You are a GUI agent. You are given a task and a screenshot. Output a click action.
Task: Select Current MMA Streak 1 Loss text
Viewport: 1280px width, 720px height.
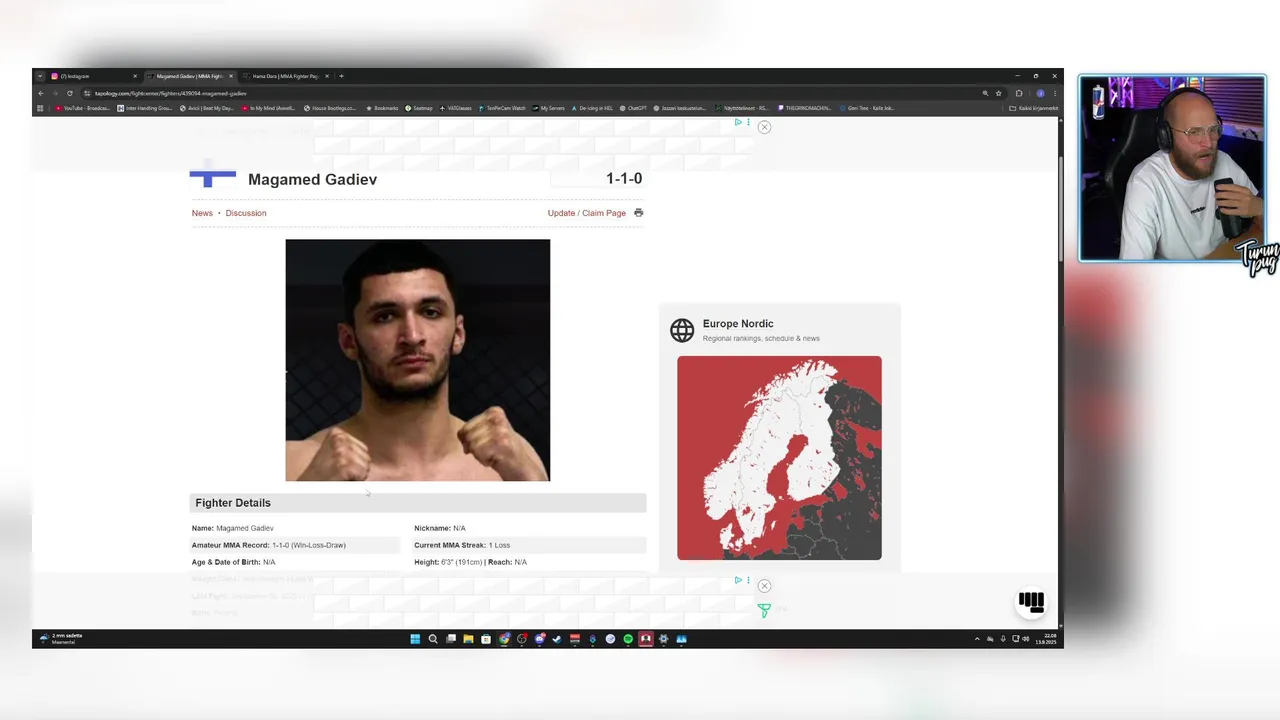pos(462,545)
